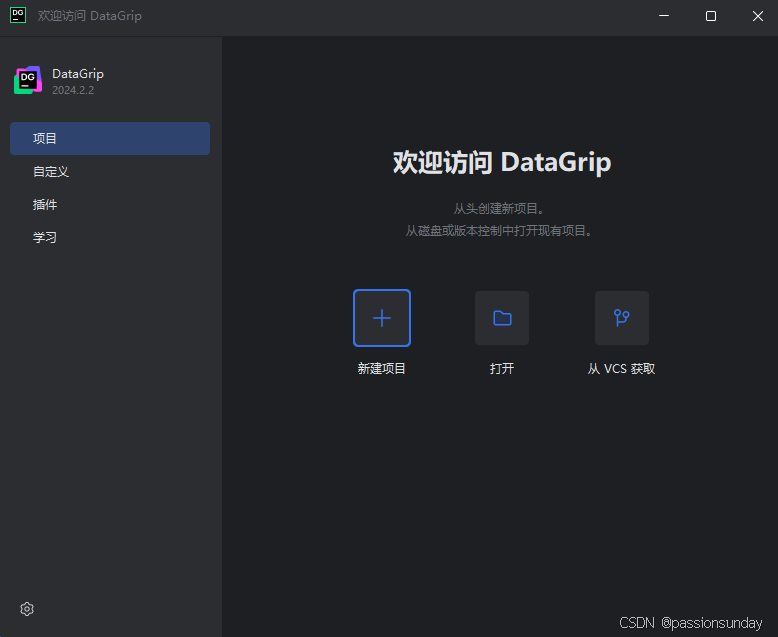Click the 新建项目 label
778x637 pixels.
point(382,369)
